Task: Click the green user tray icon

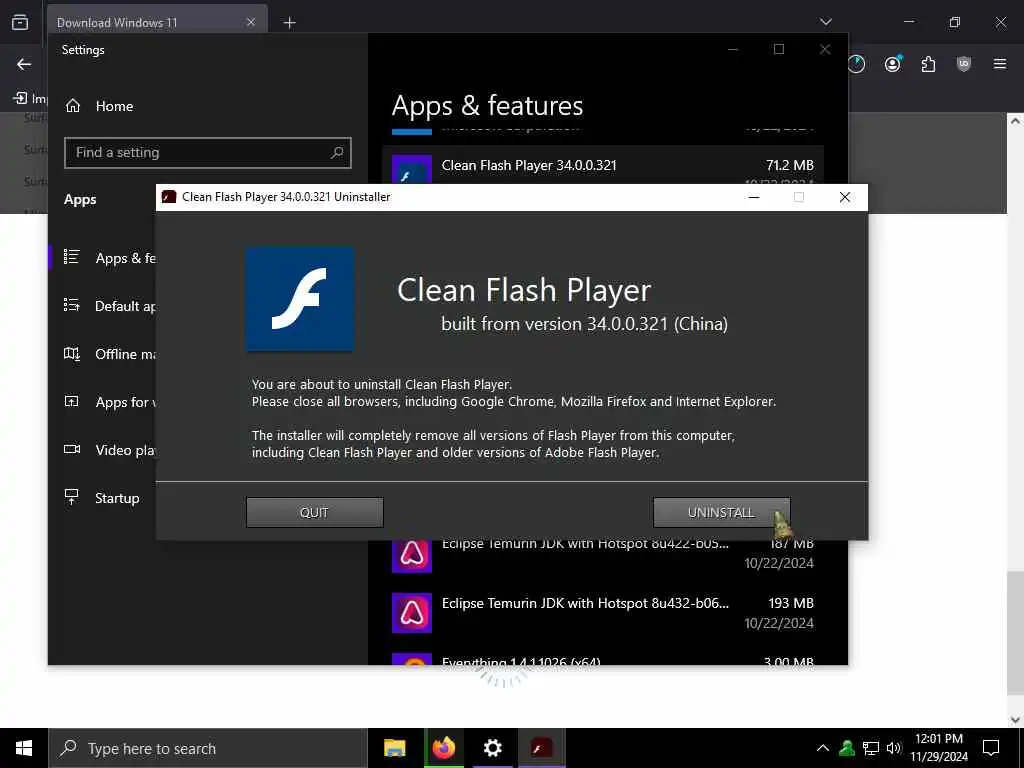Action: coord(847,748)
